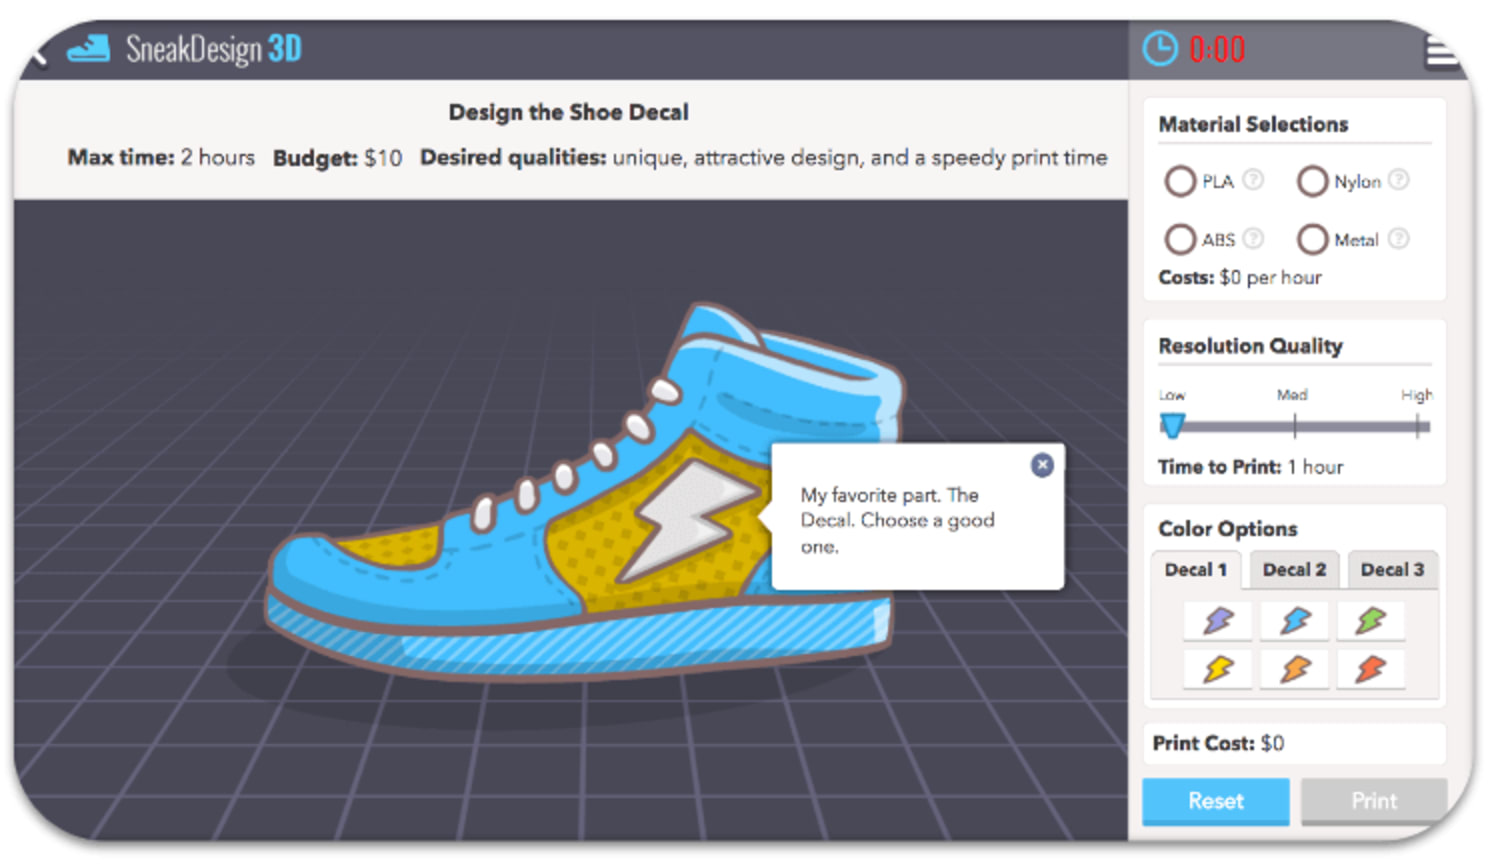Open the Nylon help question mark

(x=1399, y=180)
